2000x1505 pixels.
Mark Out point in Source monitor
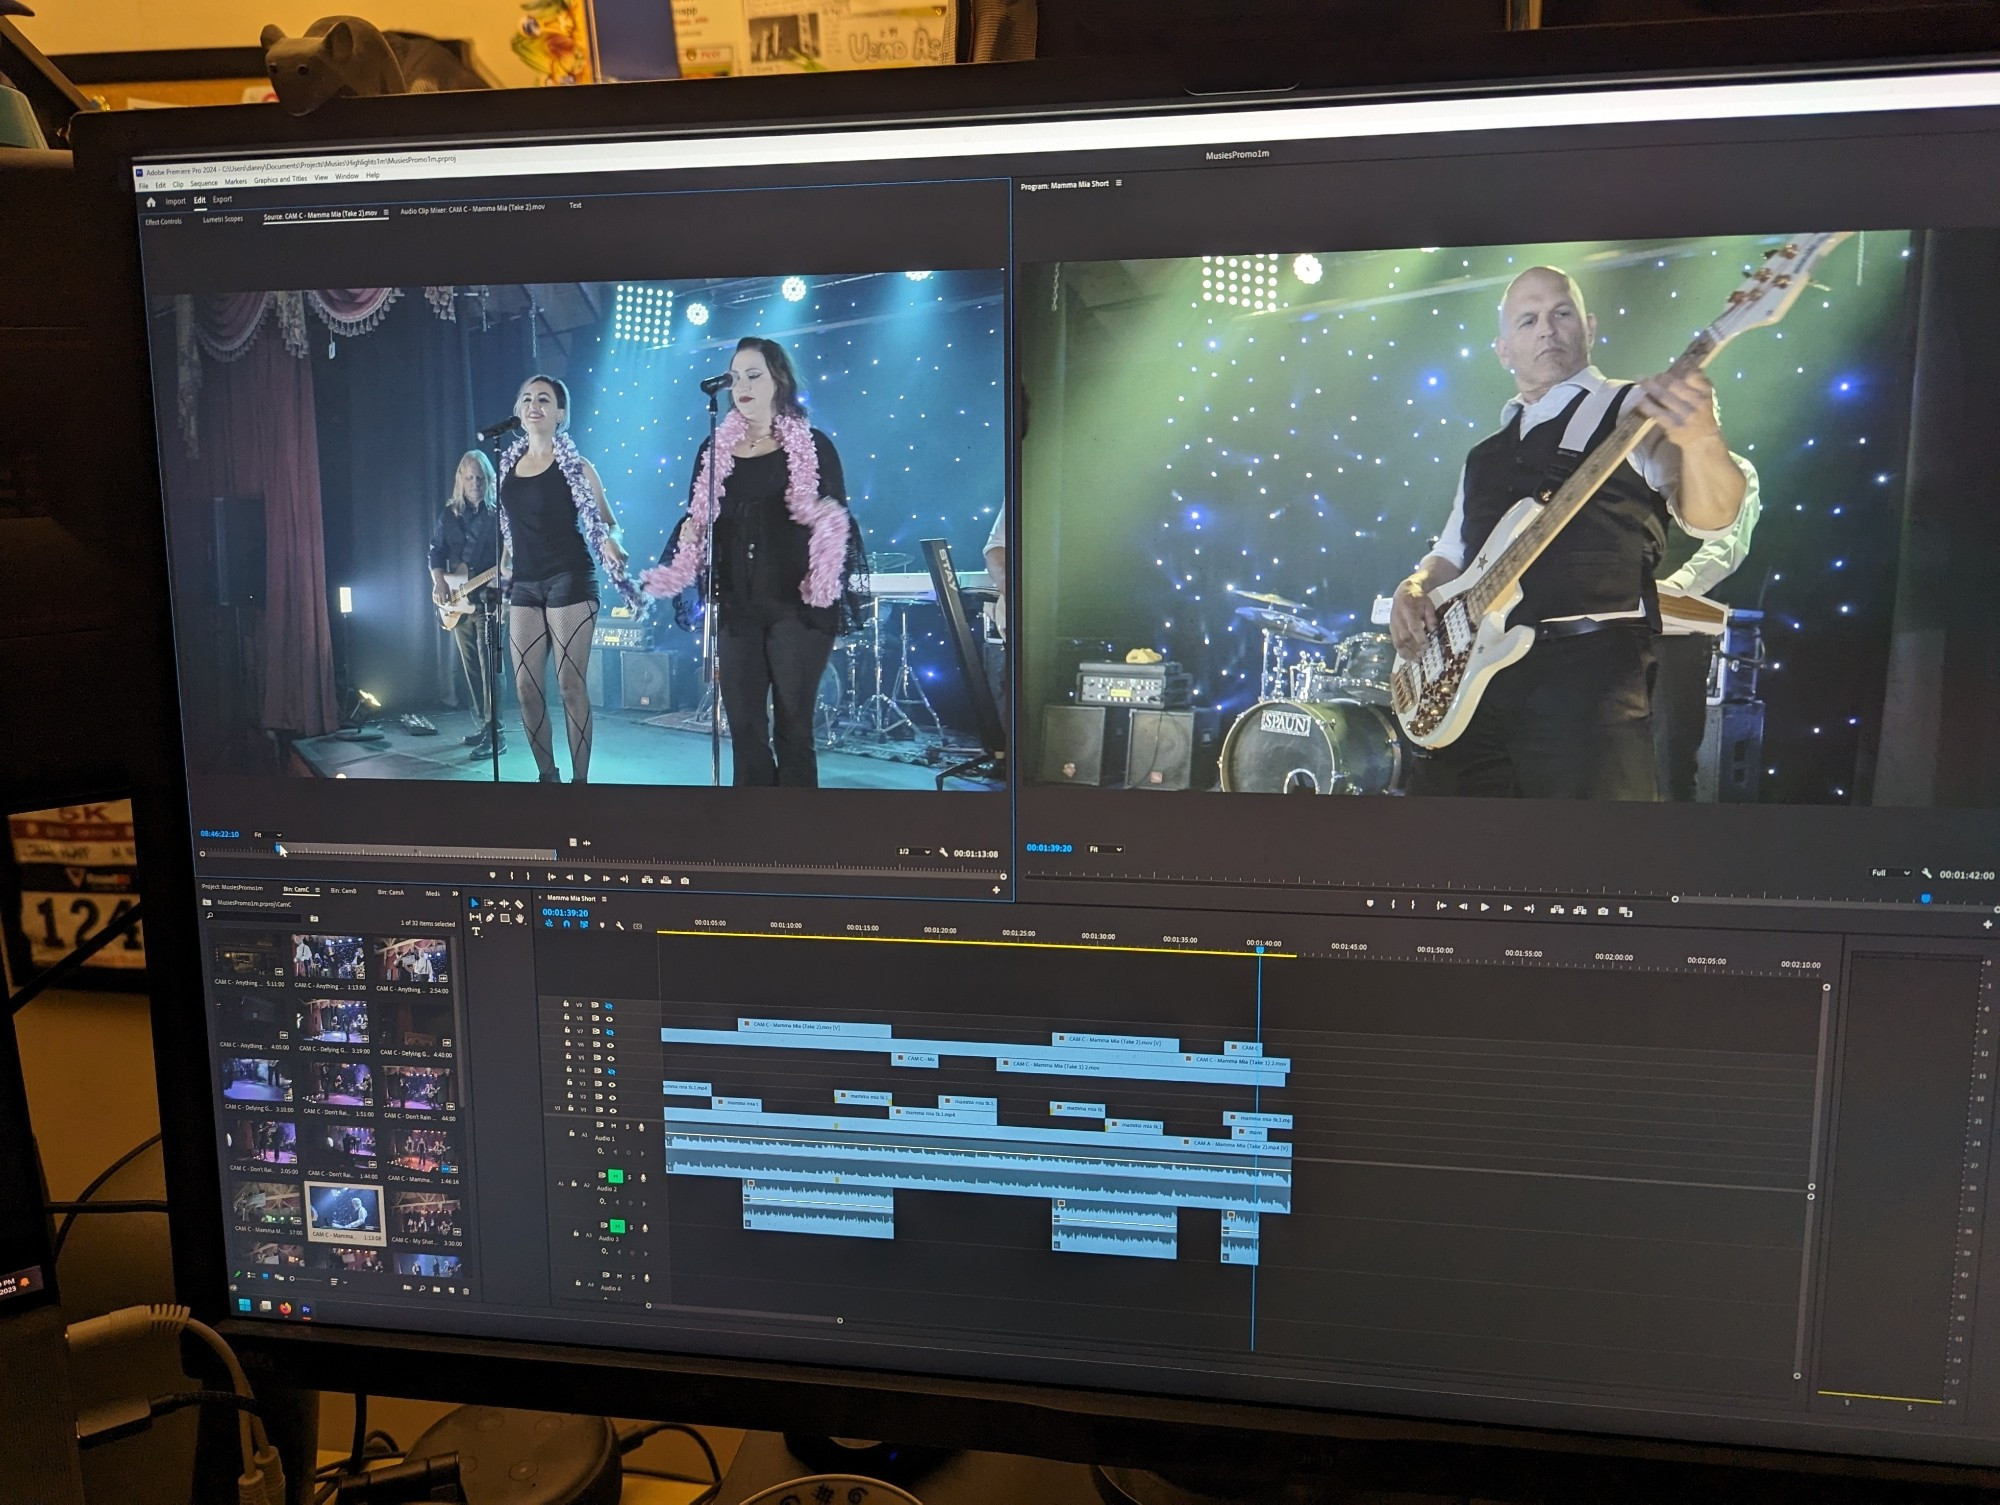coord(528,876)
